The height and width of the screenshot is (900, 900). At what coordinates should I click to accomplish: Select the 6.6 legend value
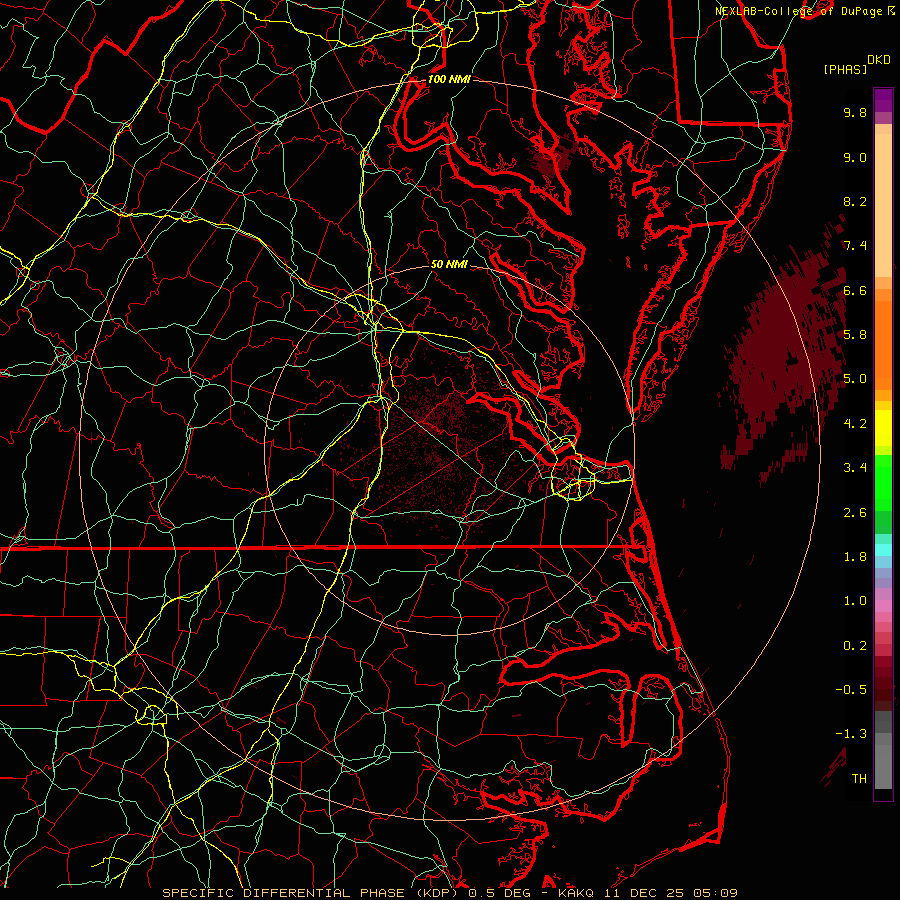click(x=855, y=290)
